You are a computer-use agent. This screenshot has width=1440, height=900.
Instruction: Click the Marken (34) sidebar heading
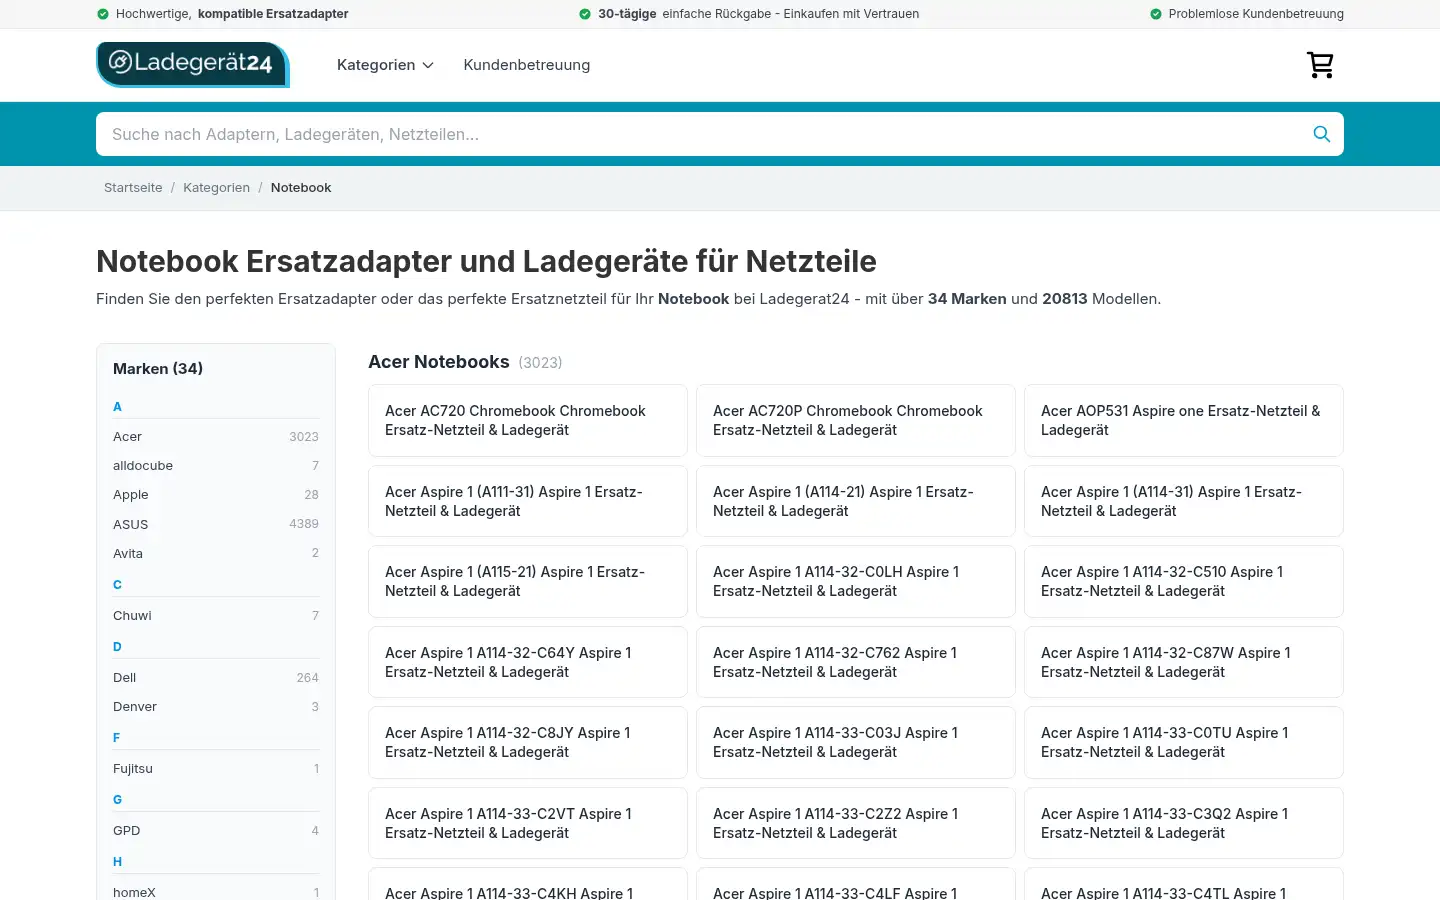coord(158,369)
